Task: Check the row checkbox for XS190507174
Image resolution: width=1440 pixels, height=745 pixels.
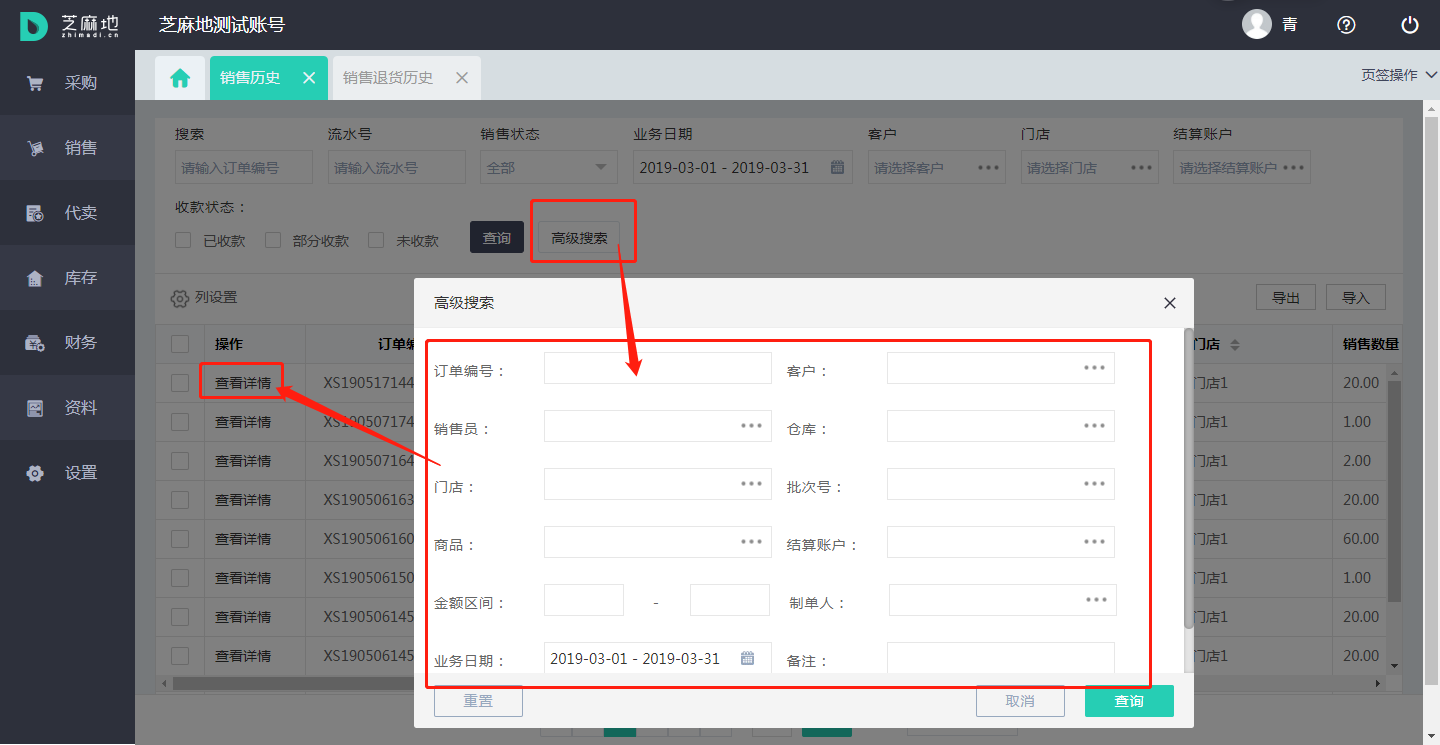Action: point(180,422)
